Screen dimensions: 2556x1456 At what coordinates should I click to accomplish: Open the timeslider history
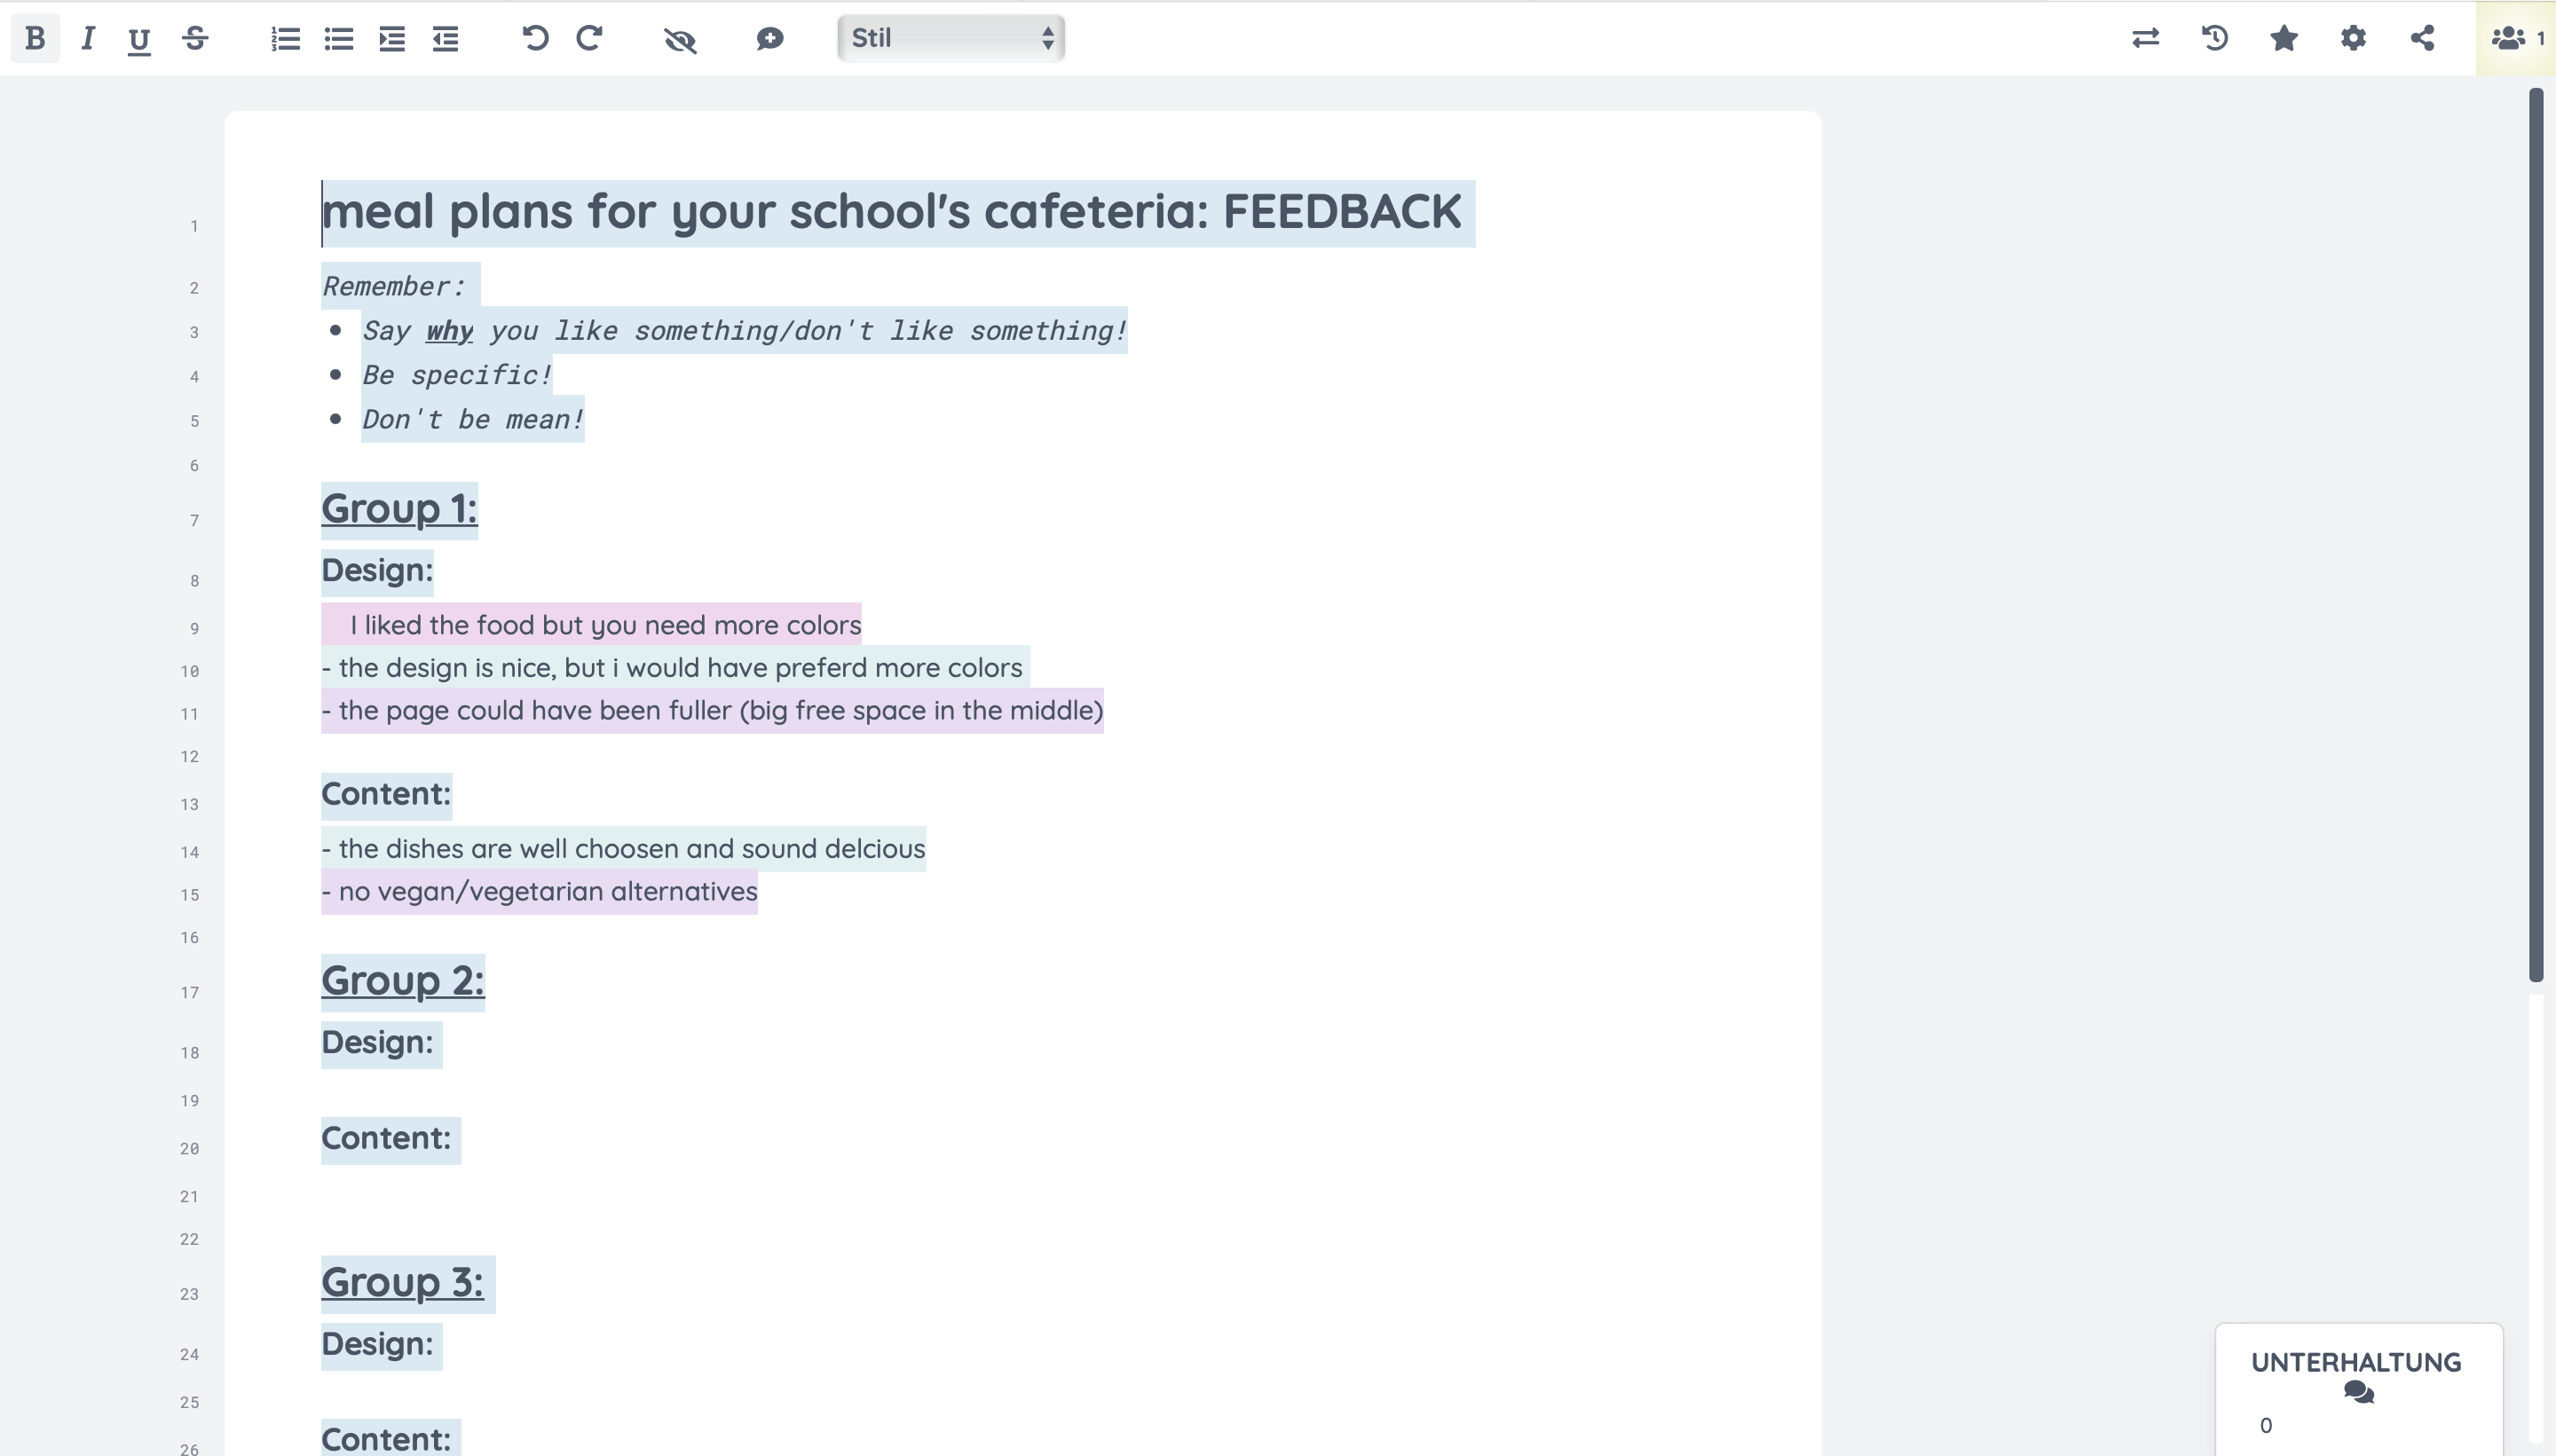click(x=2215, y=38)
